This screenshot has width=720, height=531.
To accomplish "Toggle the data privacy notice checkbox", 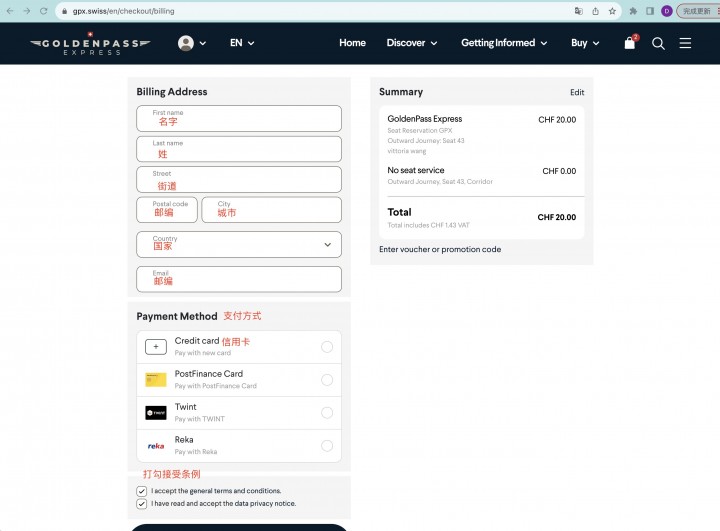I will pos(142,504).
